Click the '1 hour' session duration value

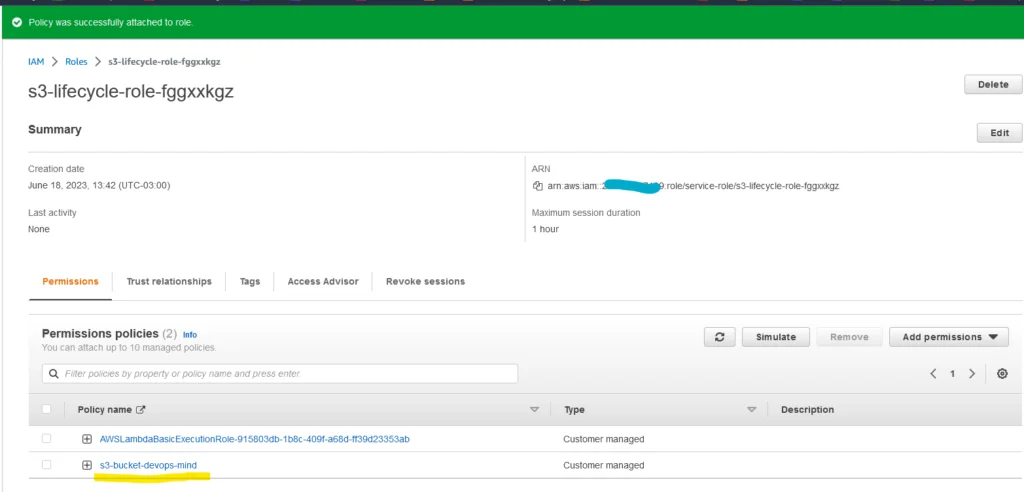pyautogui.click(x=545, y=229)
